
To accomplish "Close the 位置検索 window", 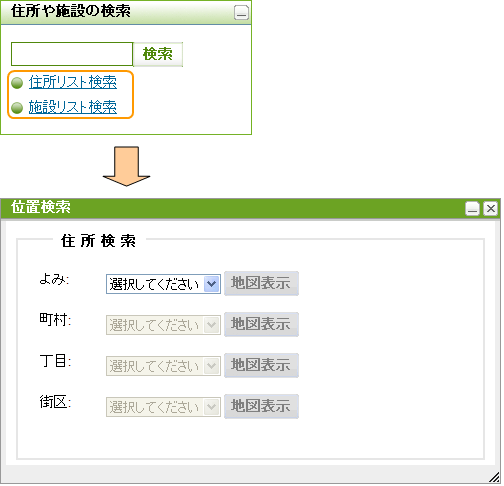I will coord(491,209).
